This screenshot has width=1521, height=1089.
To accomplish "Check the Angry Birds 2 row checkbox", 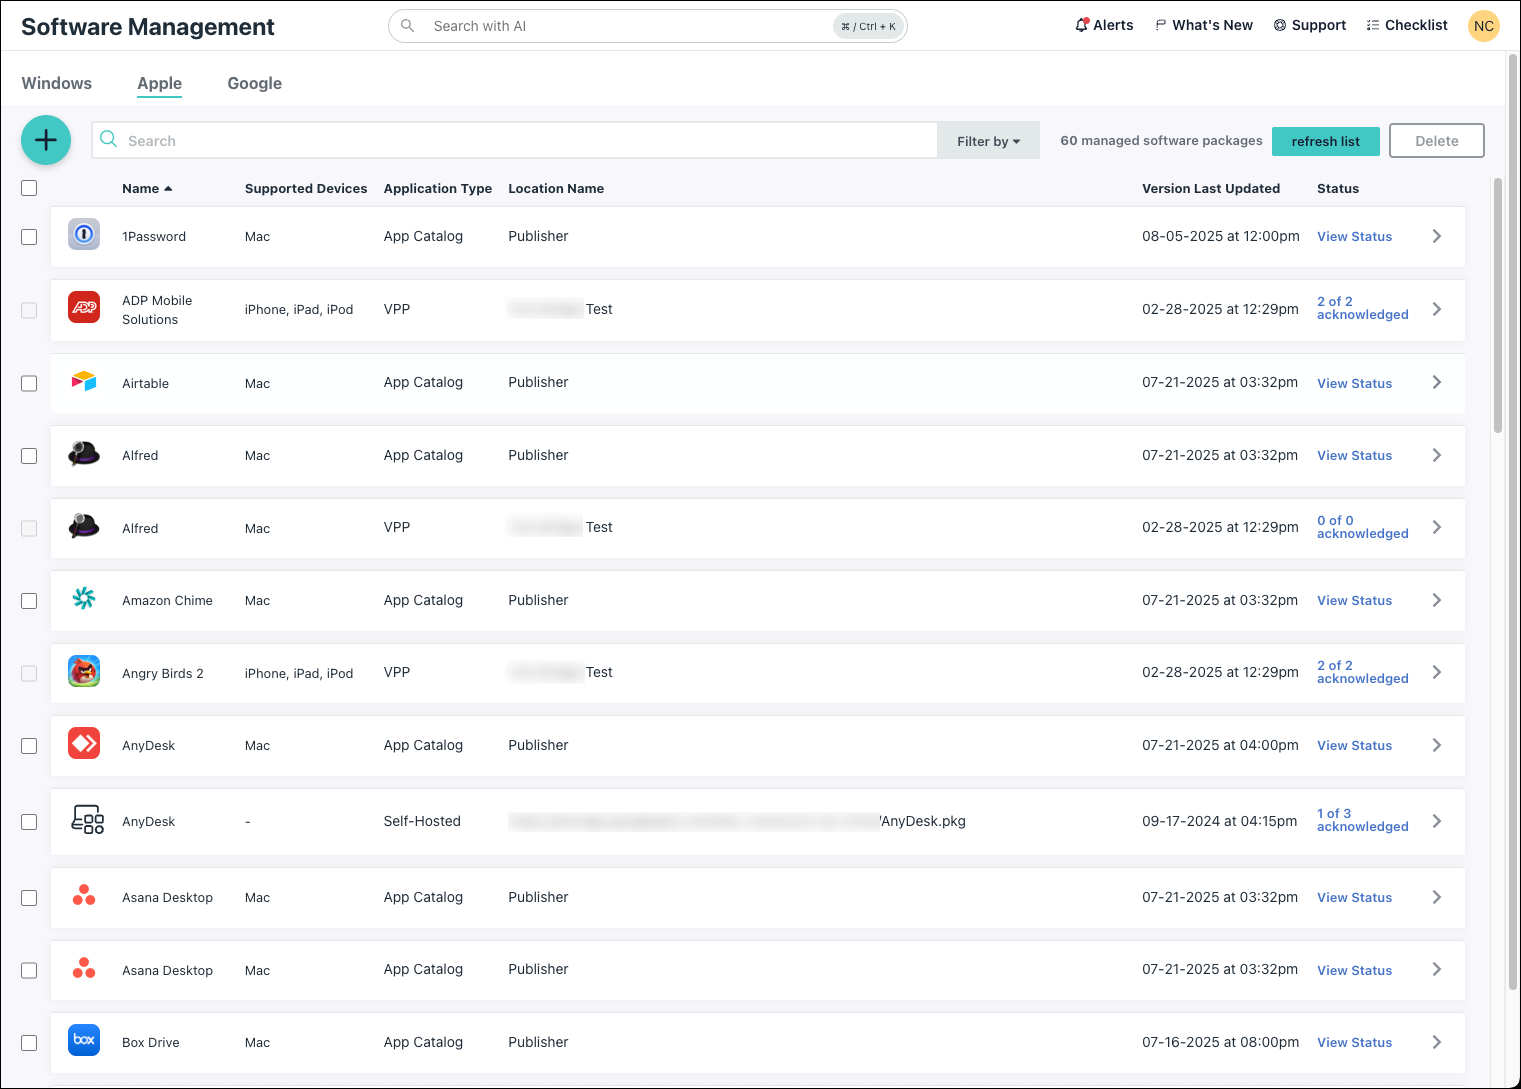I will coord(29,674).
